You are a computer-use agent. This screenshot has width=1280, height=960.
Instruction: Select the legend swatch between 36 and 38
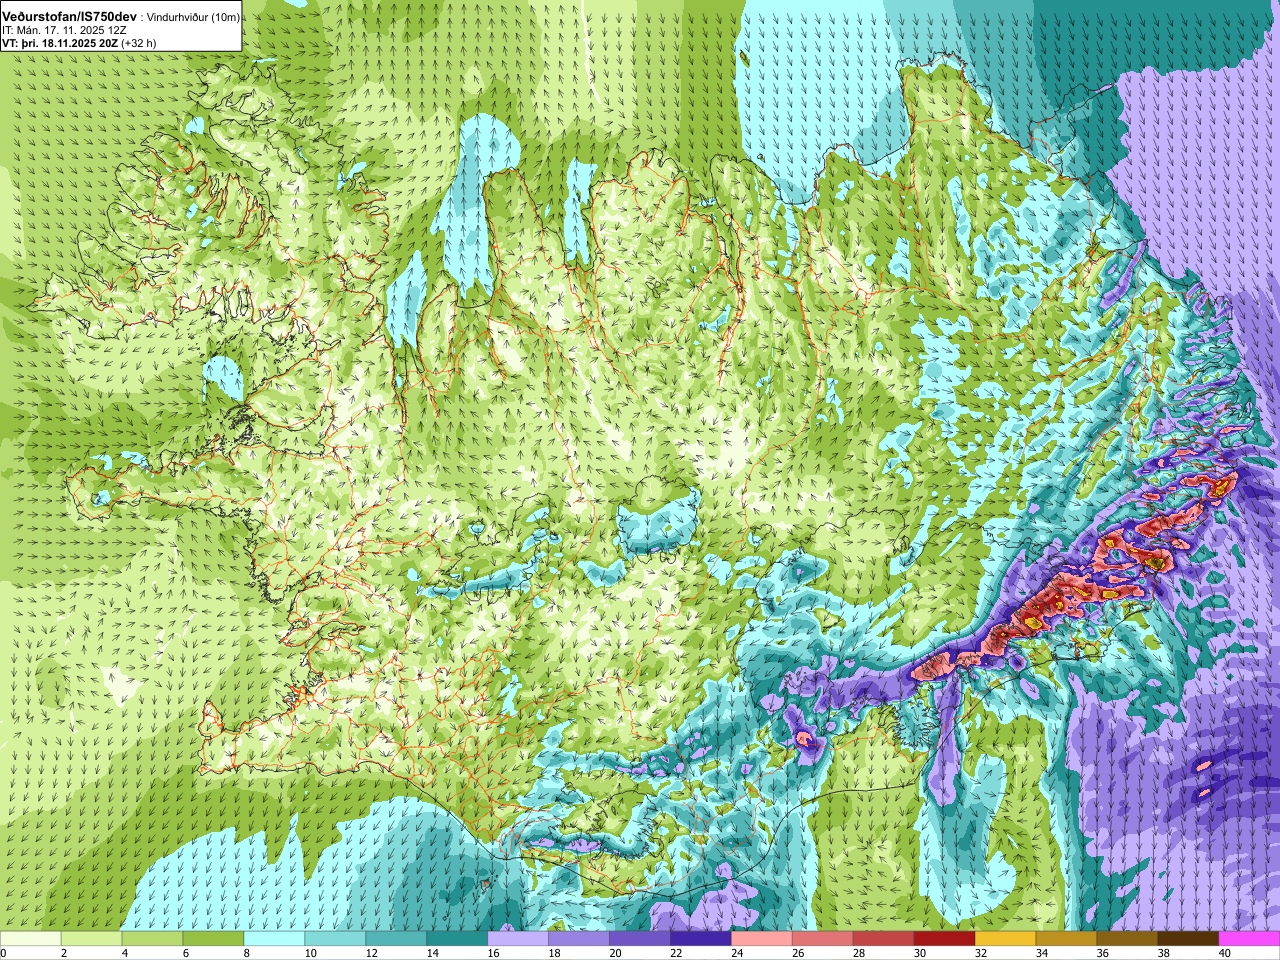(x=1128, y=939)
